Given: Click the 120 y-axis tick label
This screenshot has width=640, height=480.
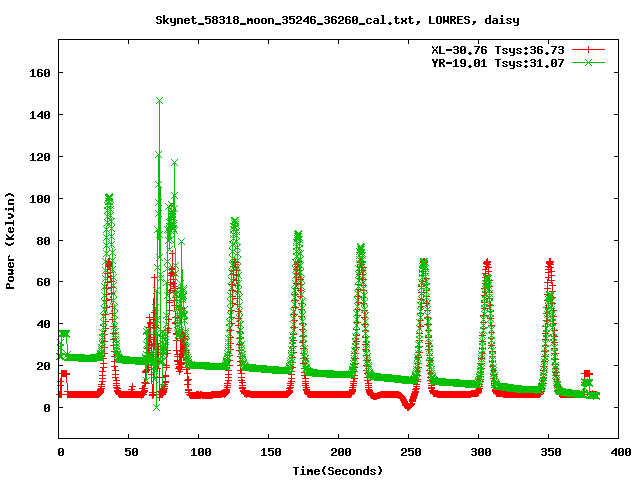Looking at the screenshot, I should point(40,157).
